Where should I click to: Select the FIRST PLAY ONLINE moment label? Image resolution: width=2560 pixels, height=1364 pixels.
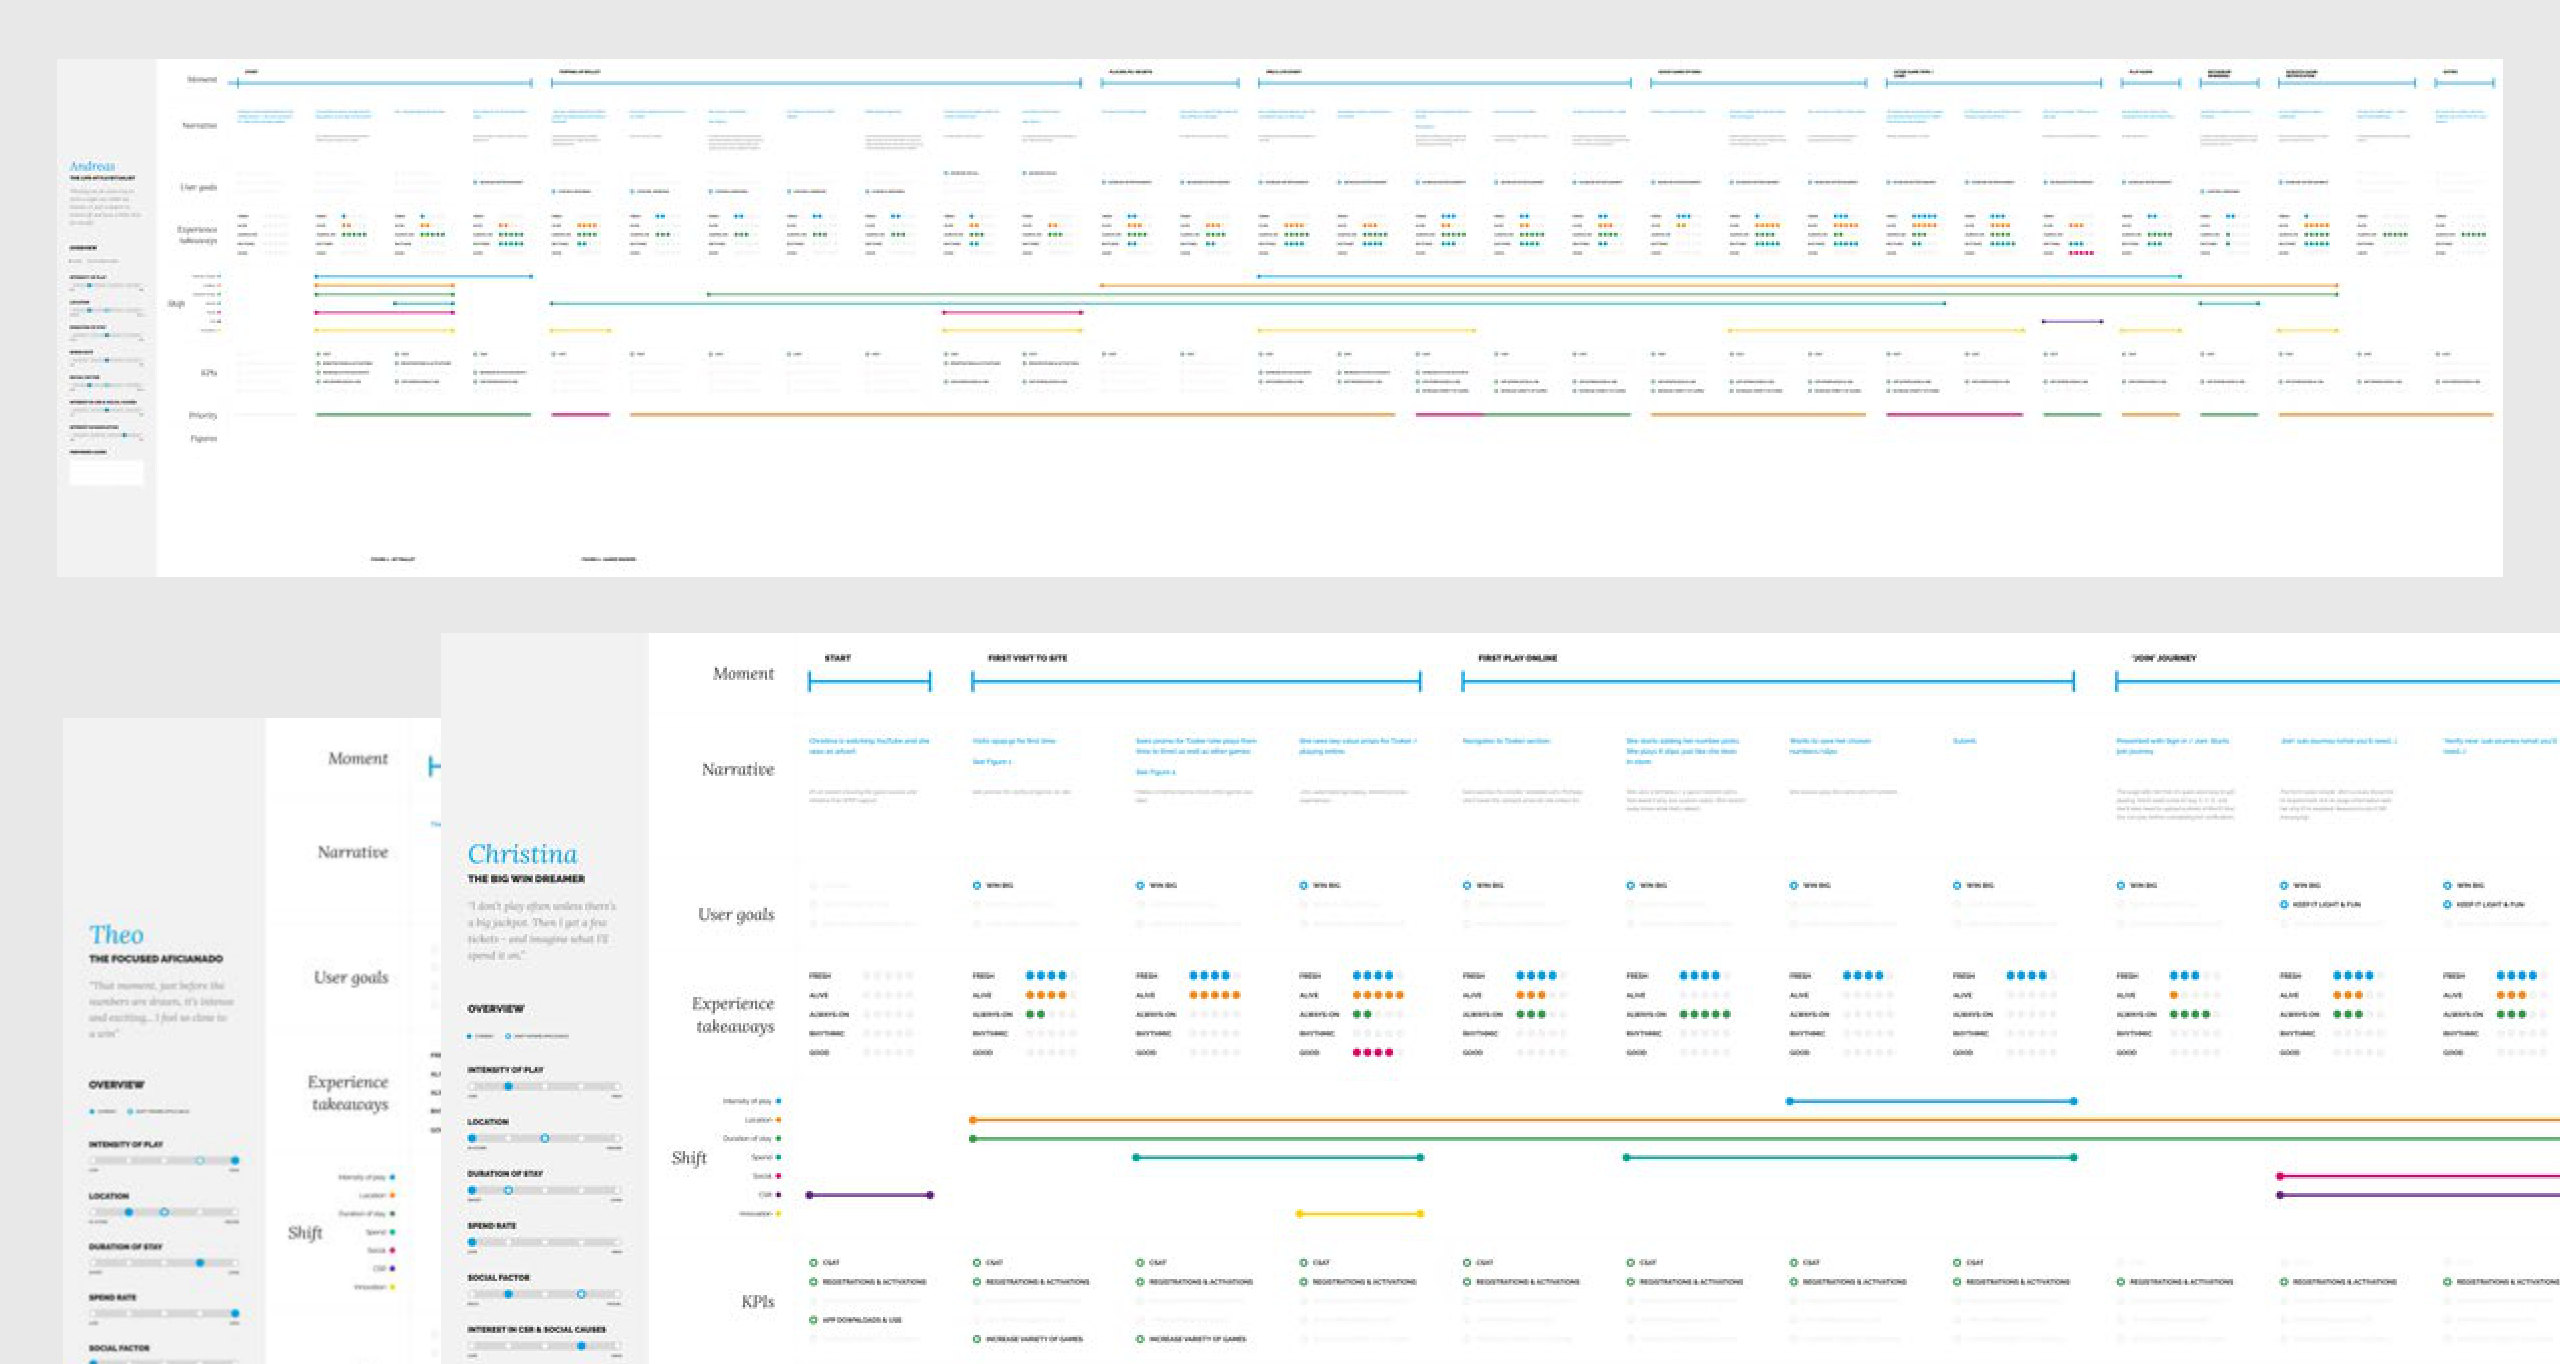point(1517,658)
